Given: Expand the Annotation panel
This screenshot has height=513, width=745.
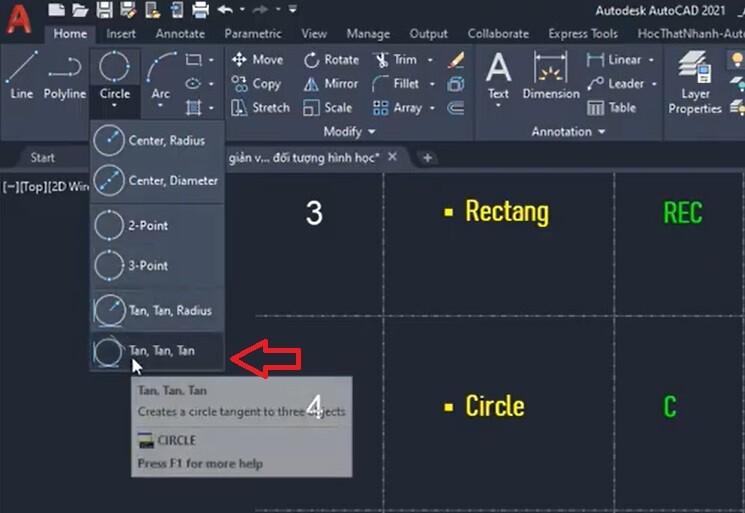Looking at the screenshot, I should (x=568, y=132).
